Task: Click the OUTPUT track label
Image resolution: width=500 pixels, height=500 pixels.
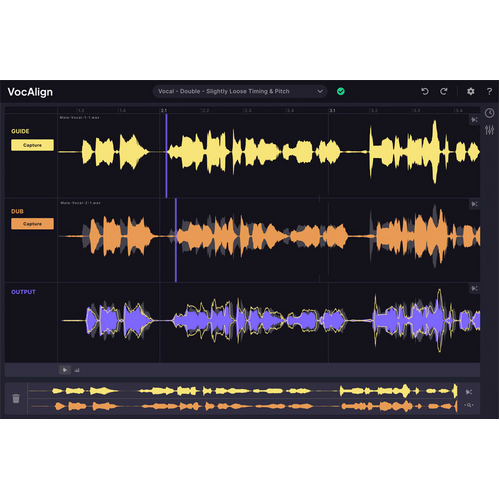Action: pos(23,292)
